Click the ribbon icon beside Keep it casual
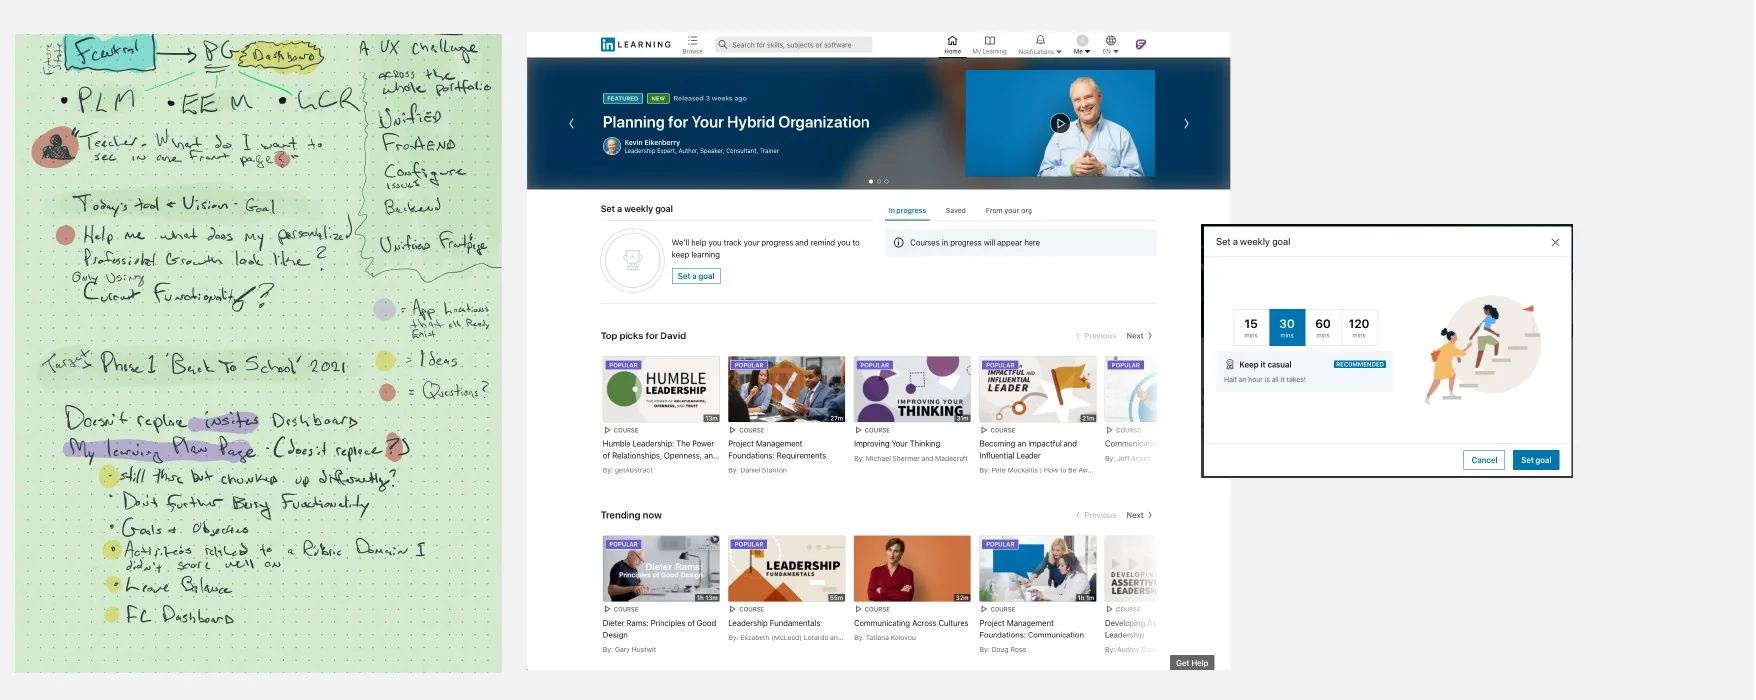Viewport: 1756px width, 700px height. (x=1230, y=364)
